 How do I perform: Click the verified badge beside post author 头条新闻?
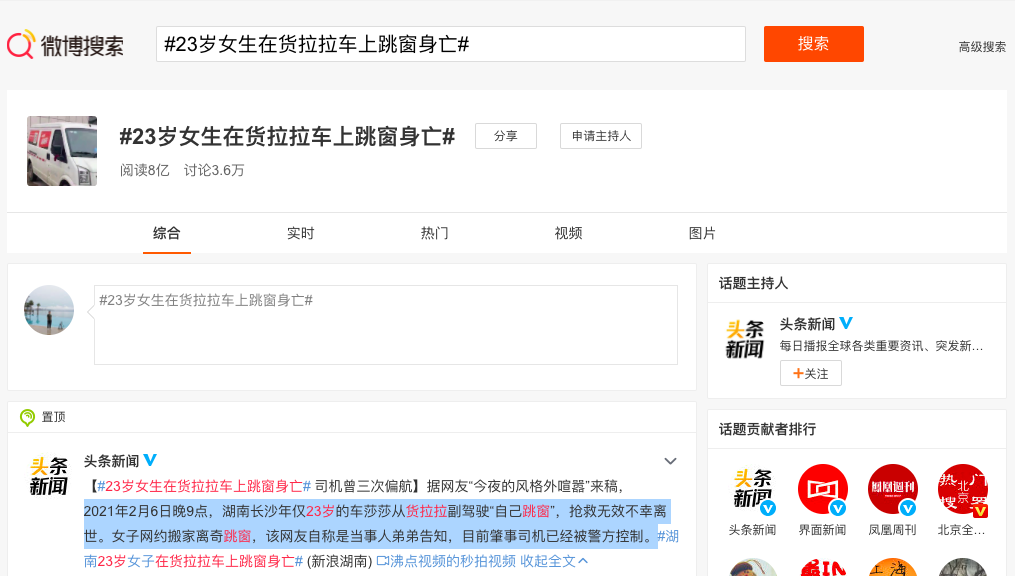[150, 460]
